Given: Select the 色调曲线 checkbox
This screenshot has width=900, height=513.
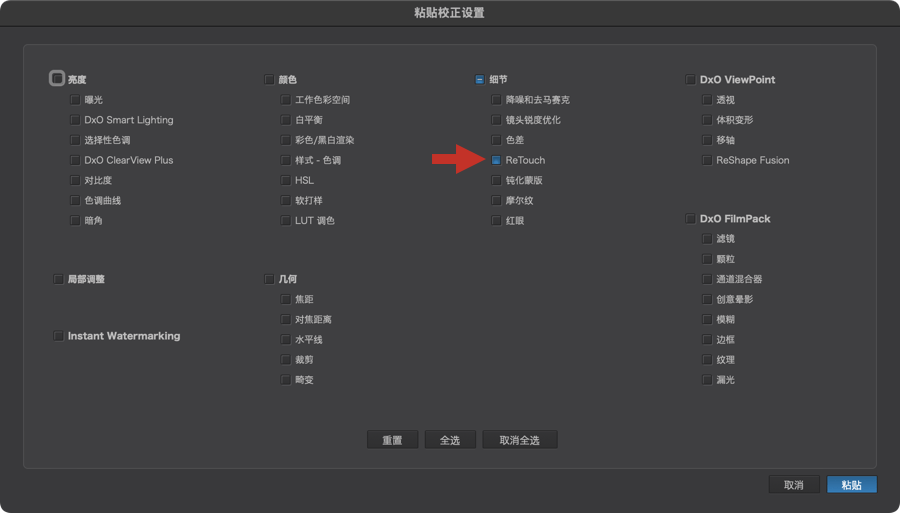Looking at the screenshot, I should (x=75, y=200).
